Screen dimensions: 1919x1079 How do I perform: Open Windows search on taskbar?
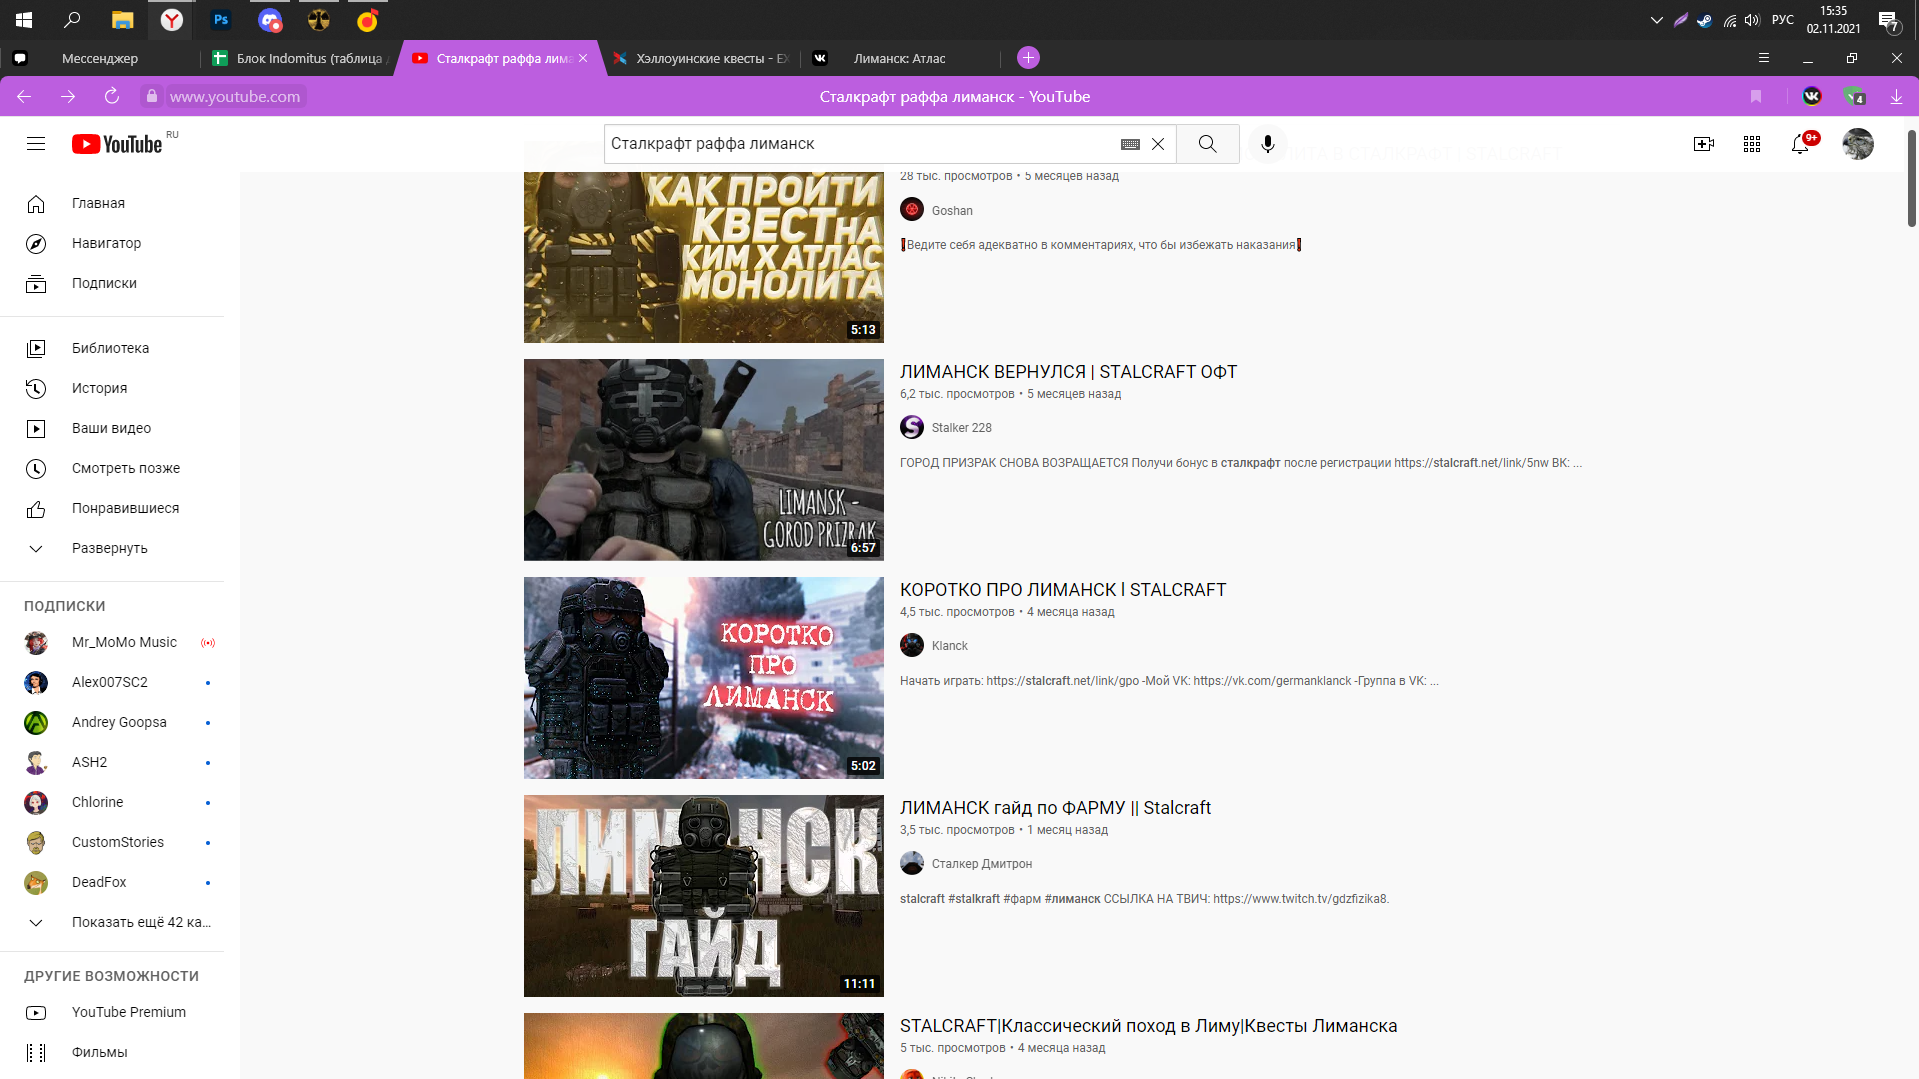pos(72,20)
